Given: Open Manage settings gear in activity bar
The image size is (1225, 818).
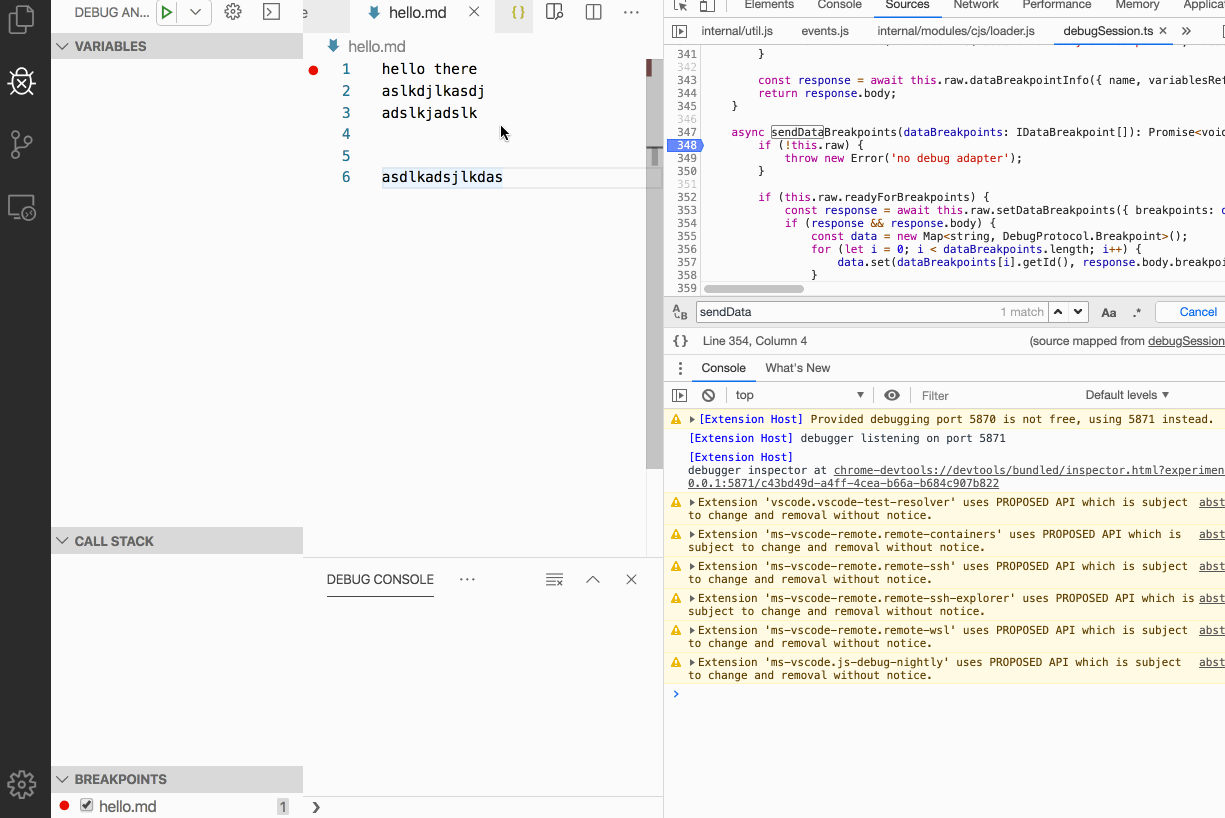Looking at the screenshot, I should (x=22, y=785).
